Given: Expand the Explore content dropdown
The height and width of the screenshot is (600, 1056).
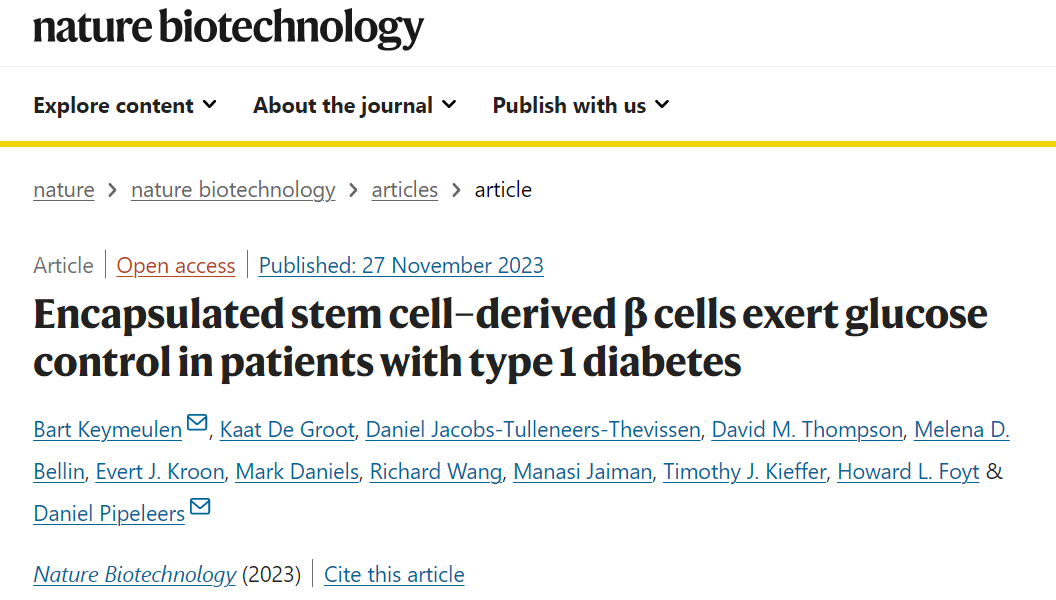Looking at the screenshot, I should pyautogui.click(x=125, y=105).
